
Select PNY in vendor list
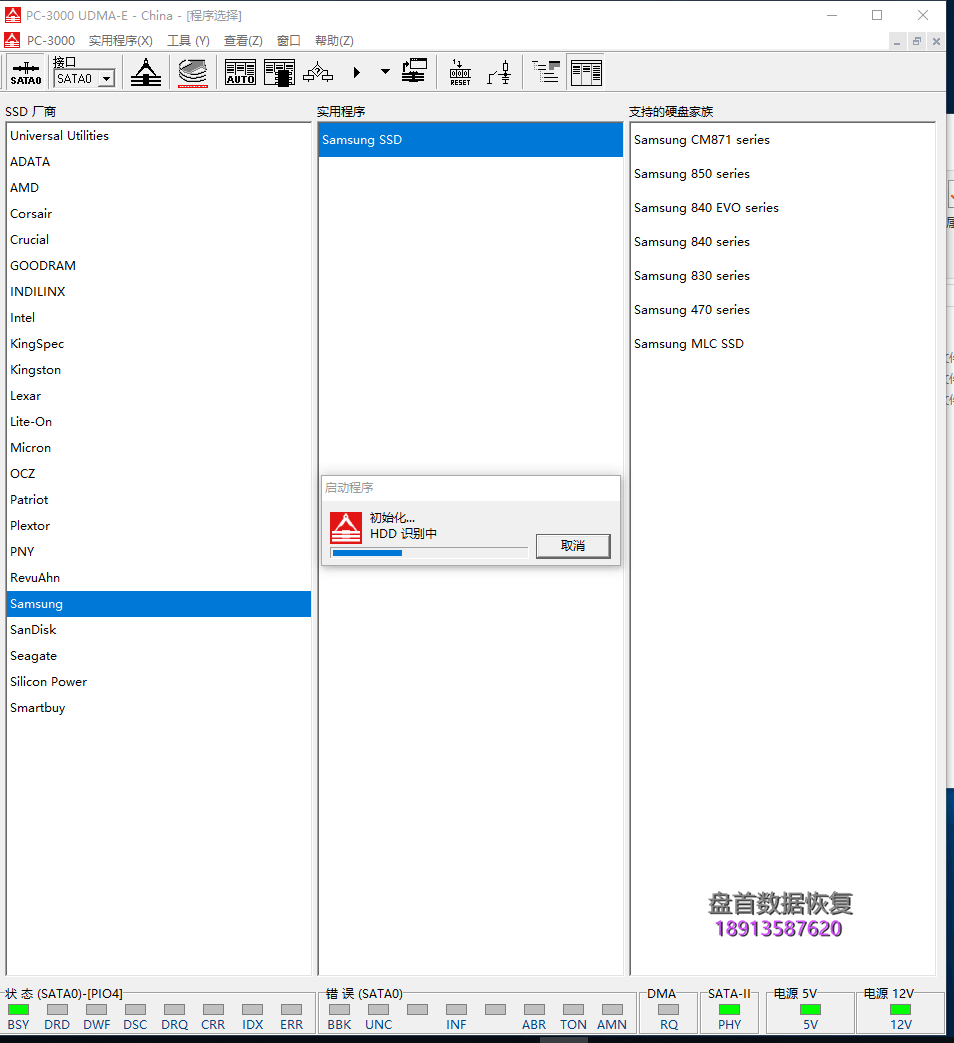[159, 551]
